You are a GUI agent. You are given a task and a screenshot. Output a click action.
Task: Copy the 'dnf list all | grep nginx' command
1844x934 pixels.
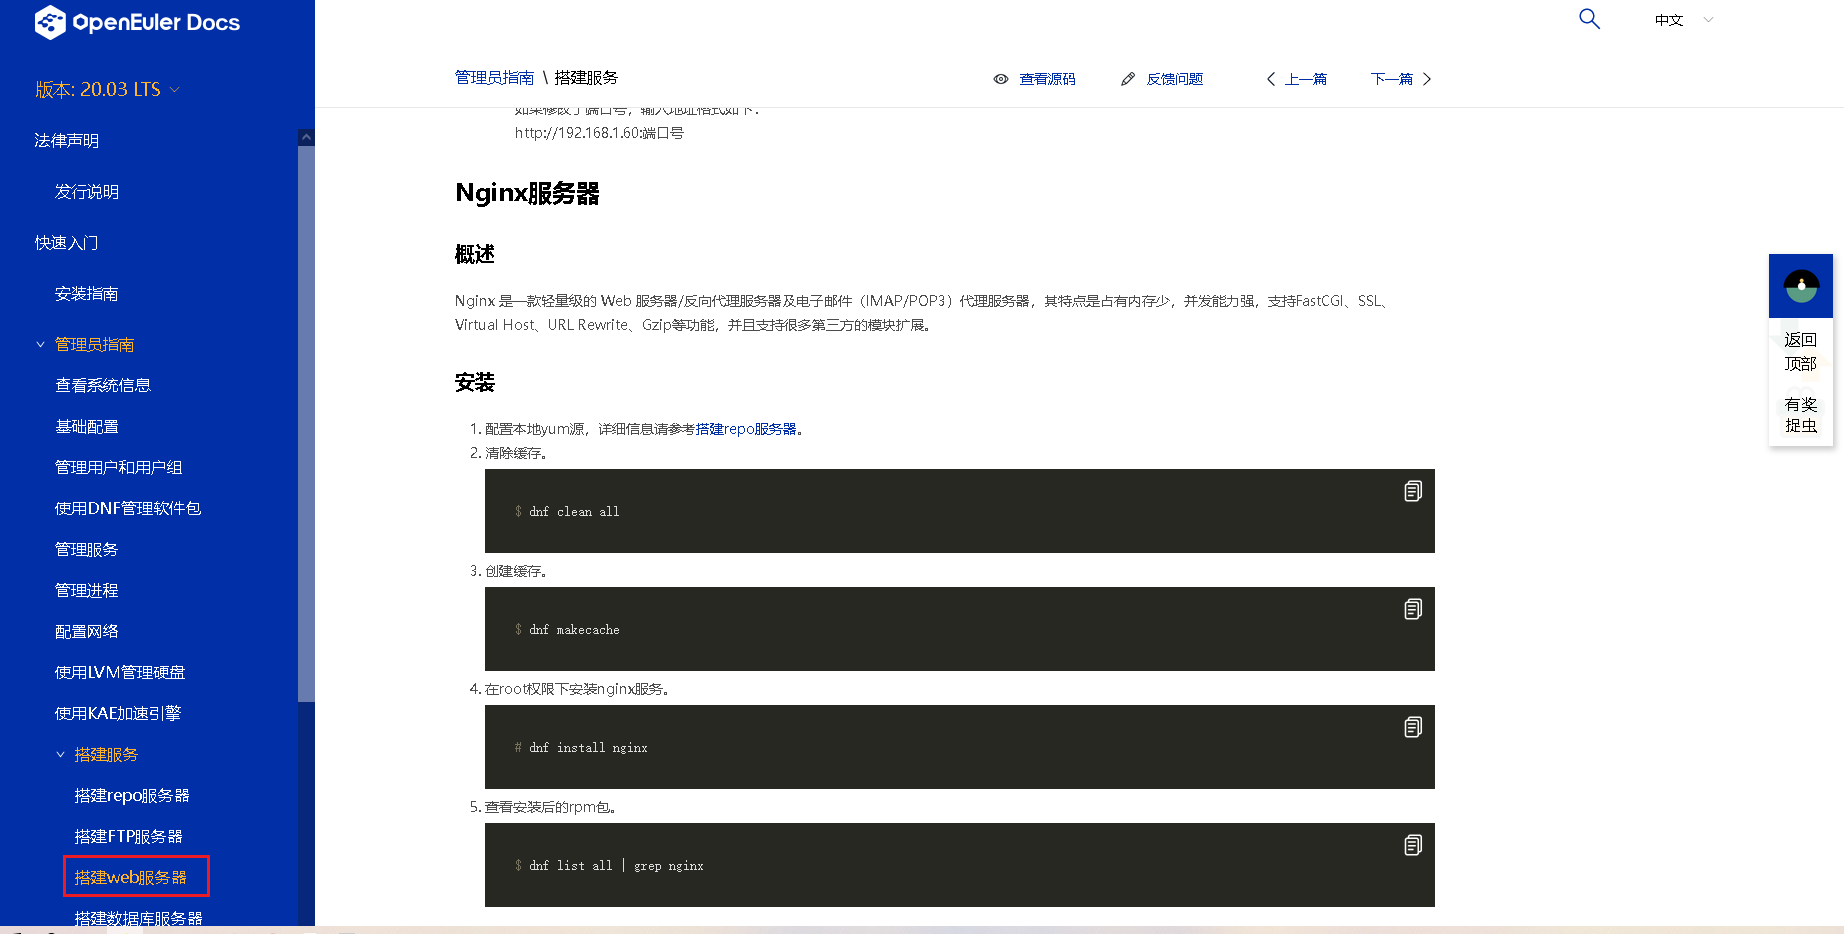point(1413,845)
